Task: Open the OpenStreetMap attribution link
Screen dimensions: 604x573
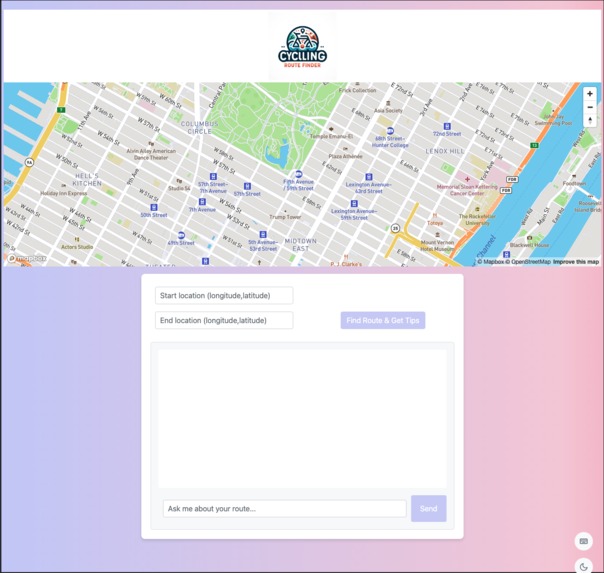Action: [x=528, y=262]
